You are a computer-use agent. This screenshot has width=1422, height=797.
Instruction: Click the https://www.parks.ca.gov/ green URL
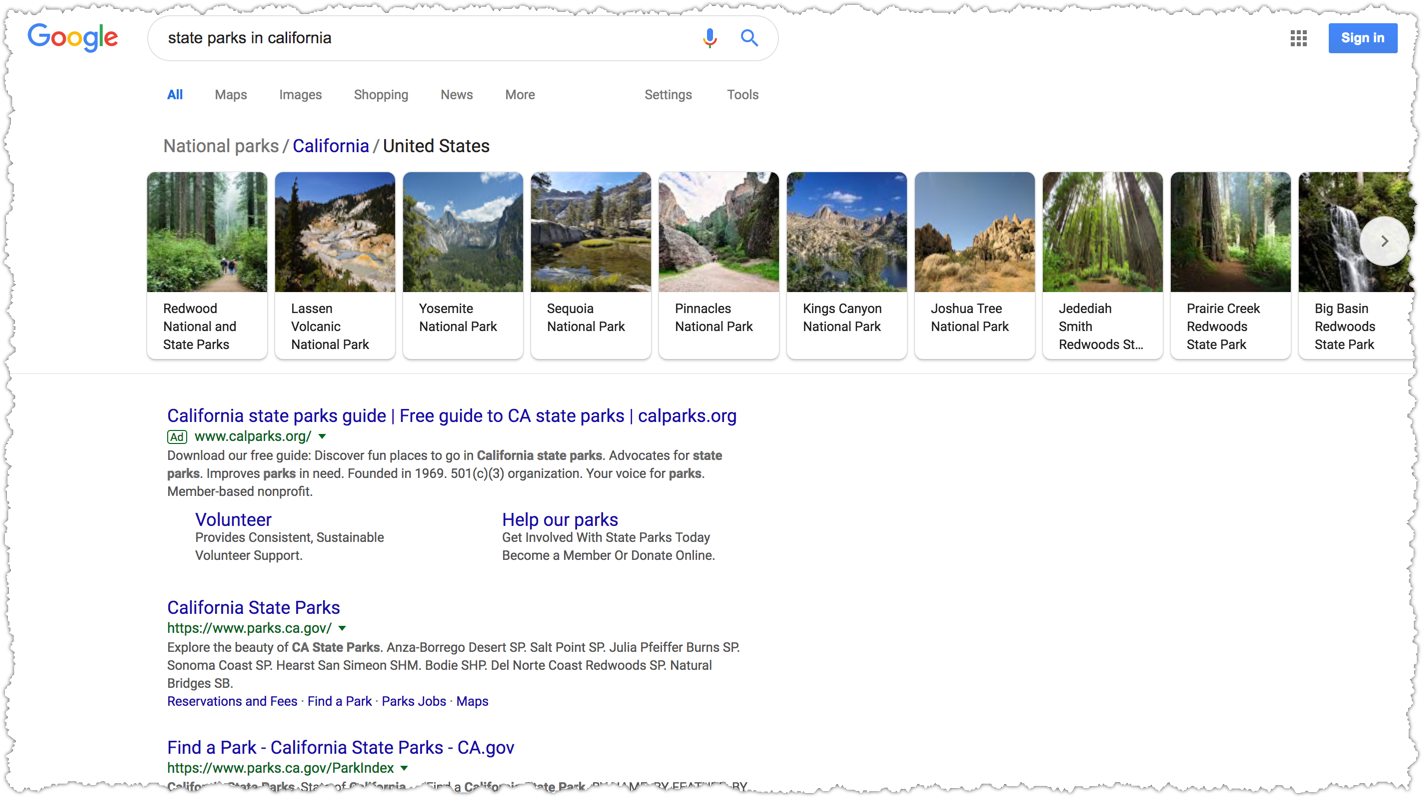[249, 629]
